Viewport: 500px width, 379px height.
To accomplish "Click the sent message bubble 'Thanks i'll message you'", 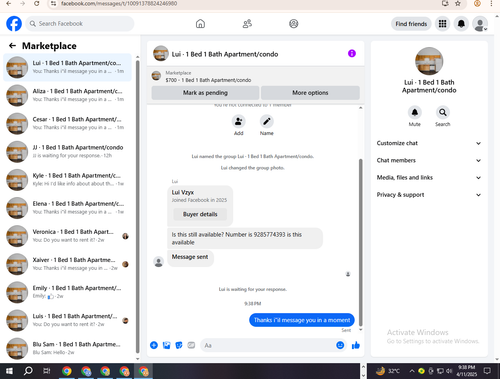I will (302, 320).
